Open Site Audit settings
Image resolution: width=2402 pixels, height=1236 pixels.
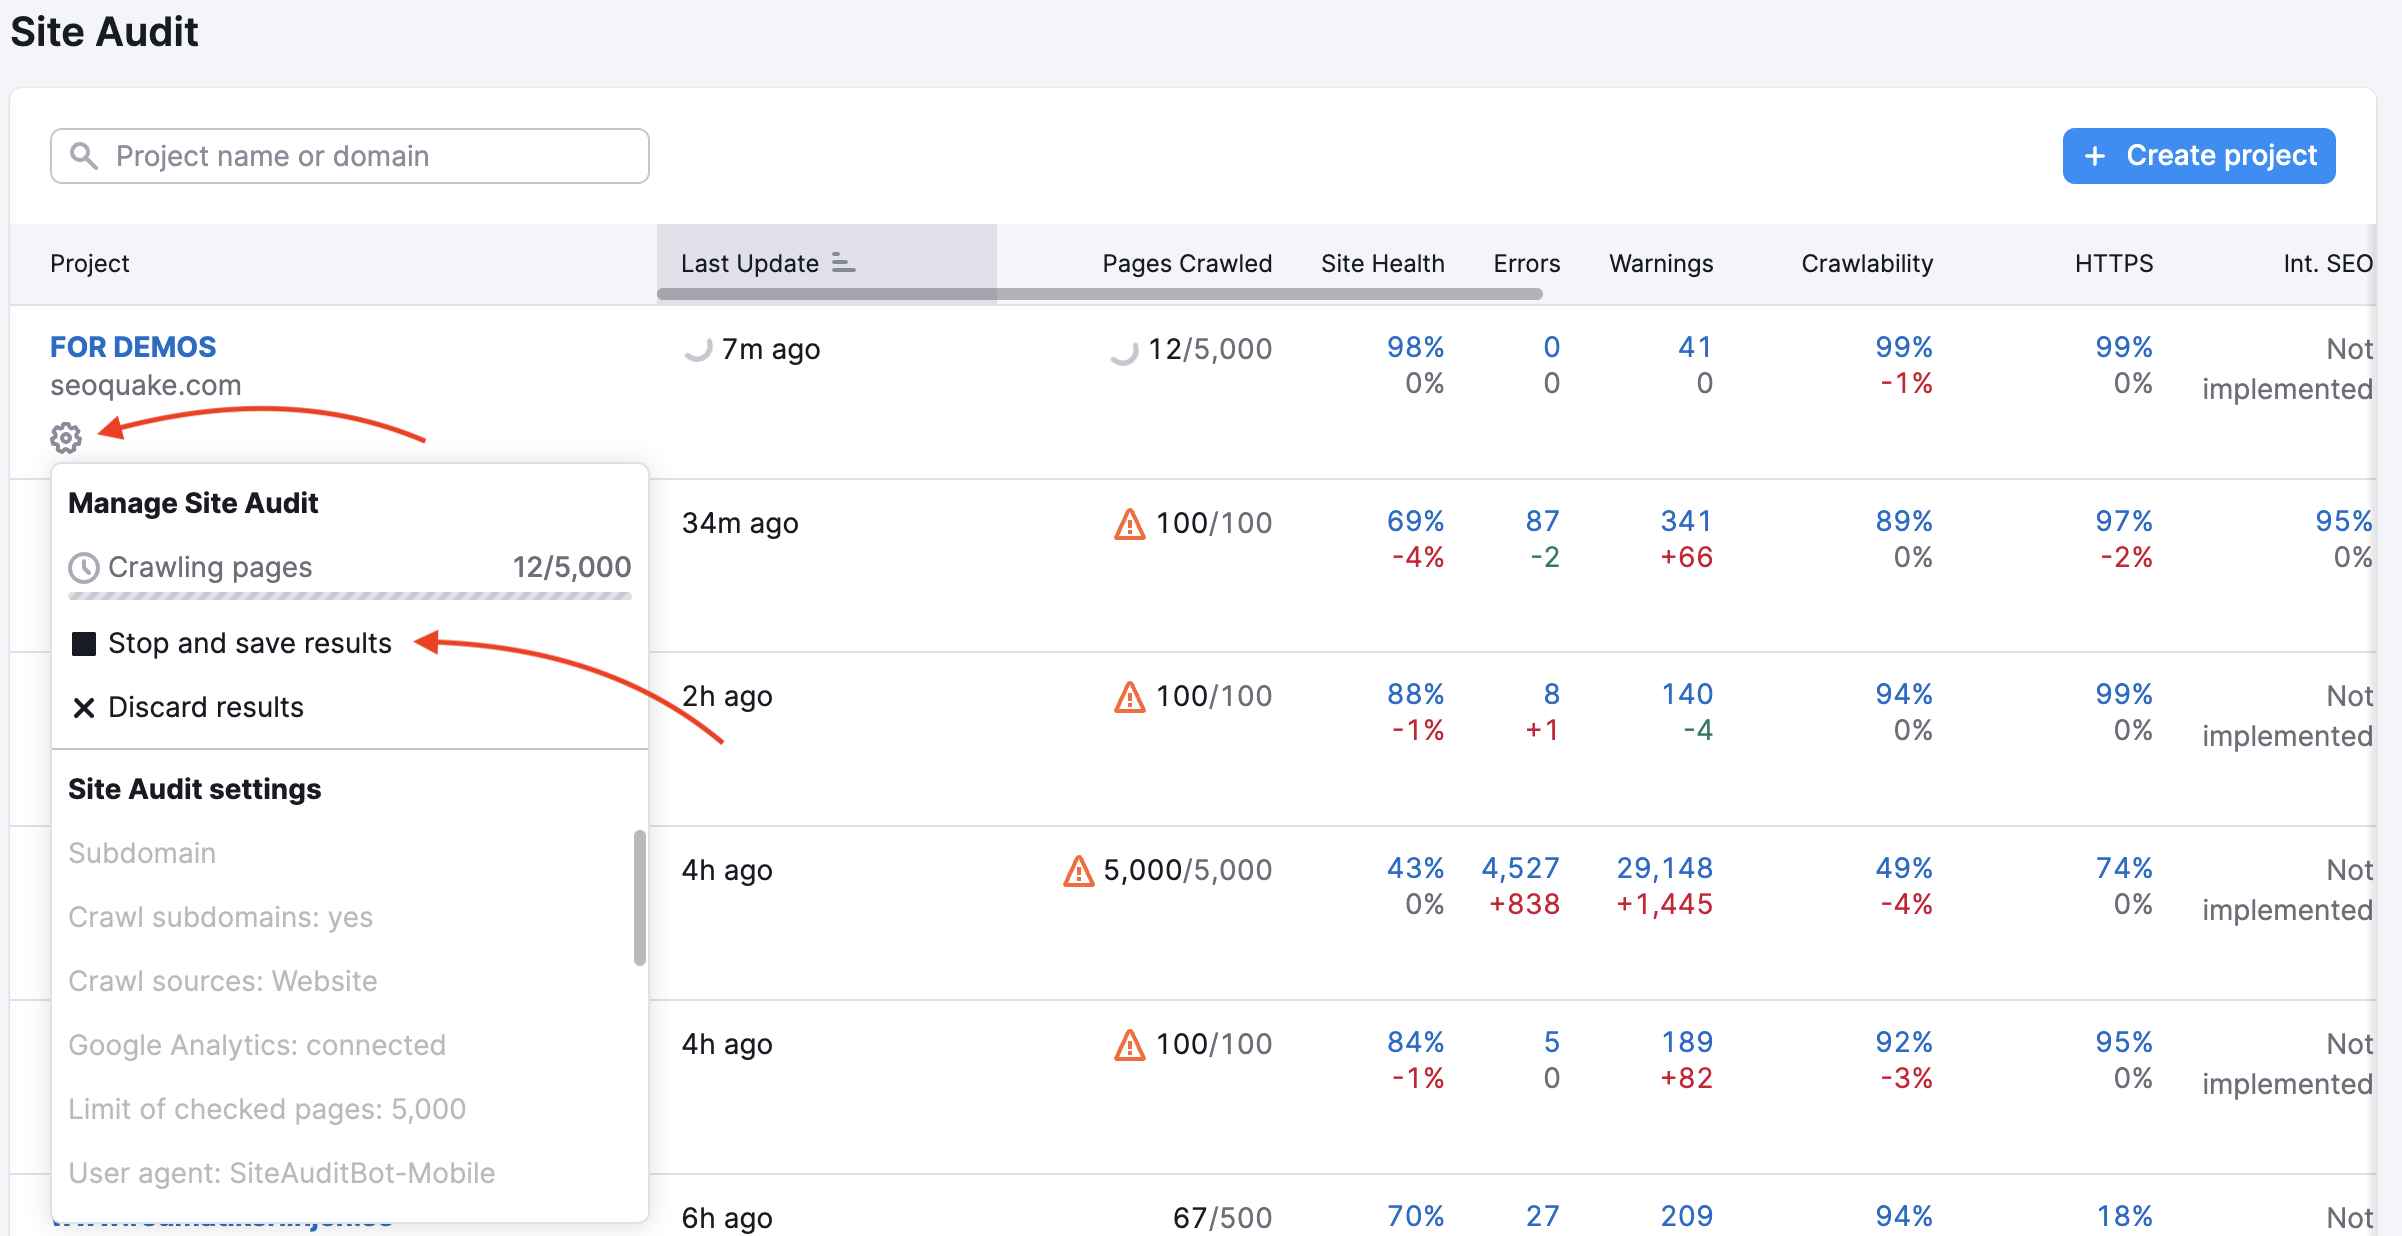[194, 788]
